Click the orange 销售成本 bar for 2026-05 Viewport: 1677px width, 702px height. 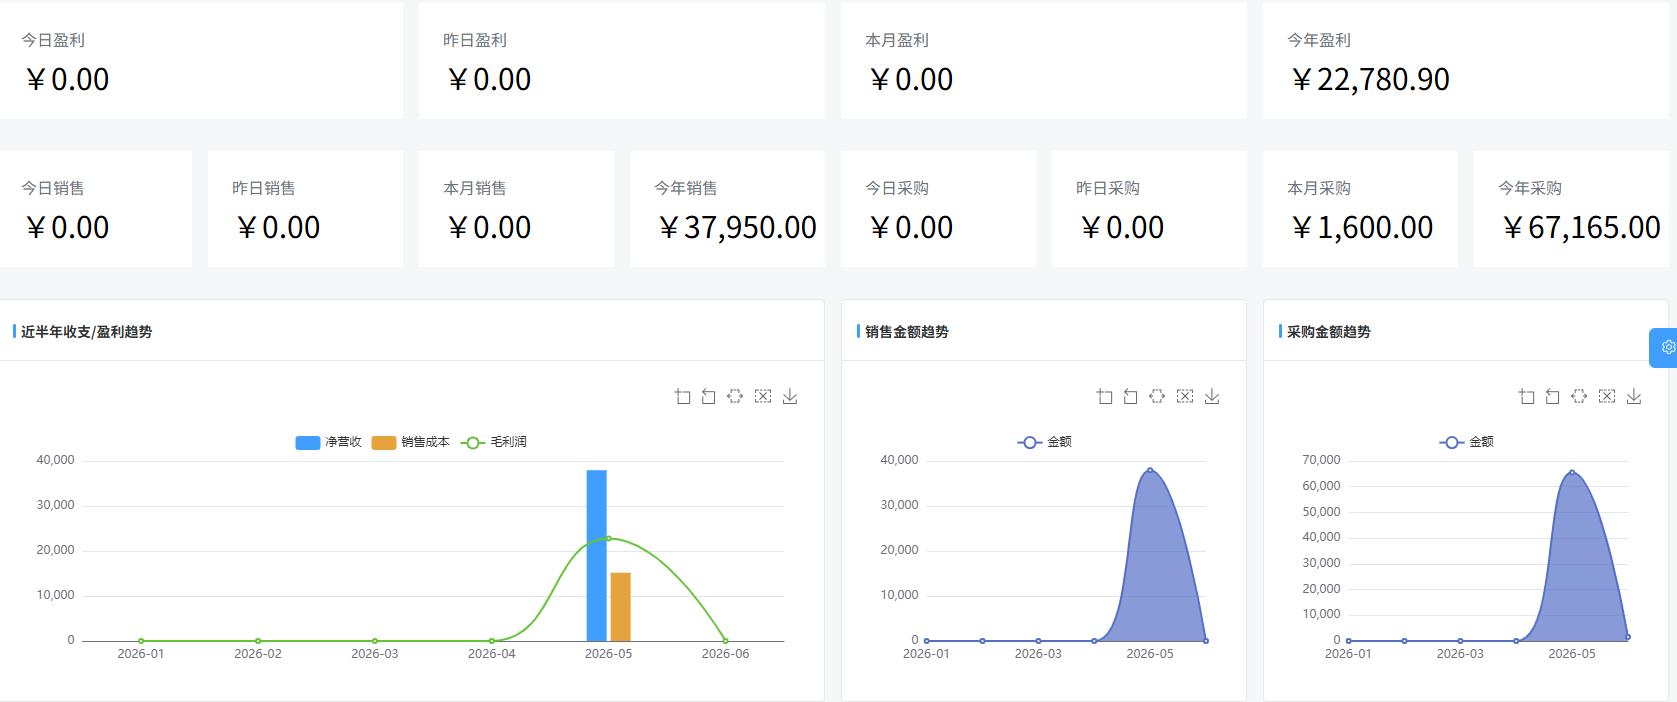[x=620, y=607]
